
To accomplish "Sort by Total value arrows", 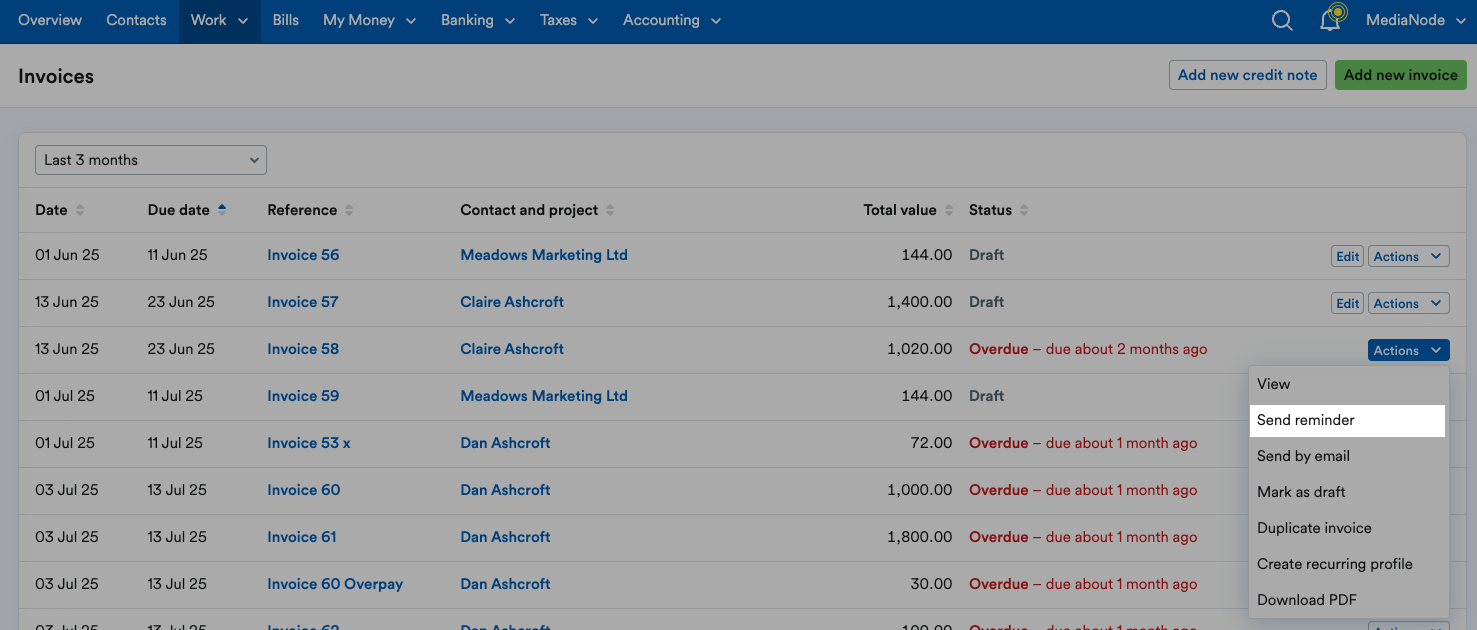I will [x=949, y=210].
